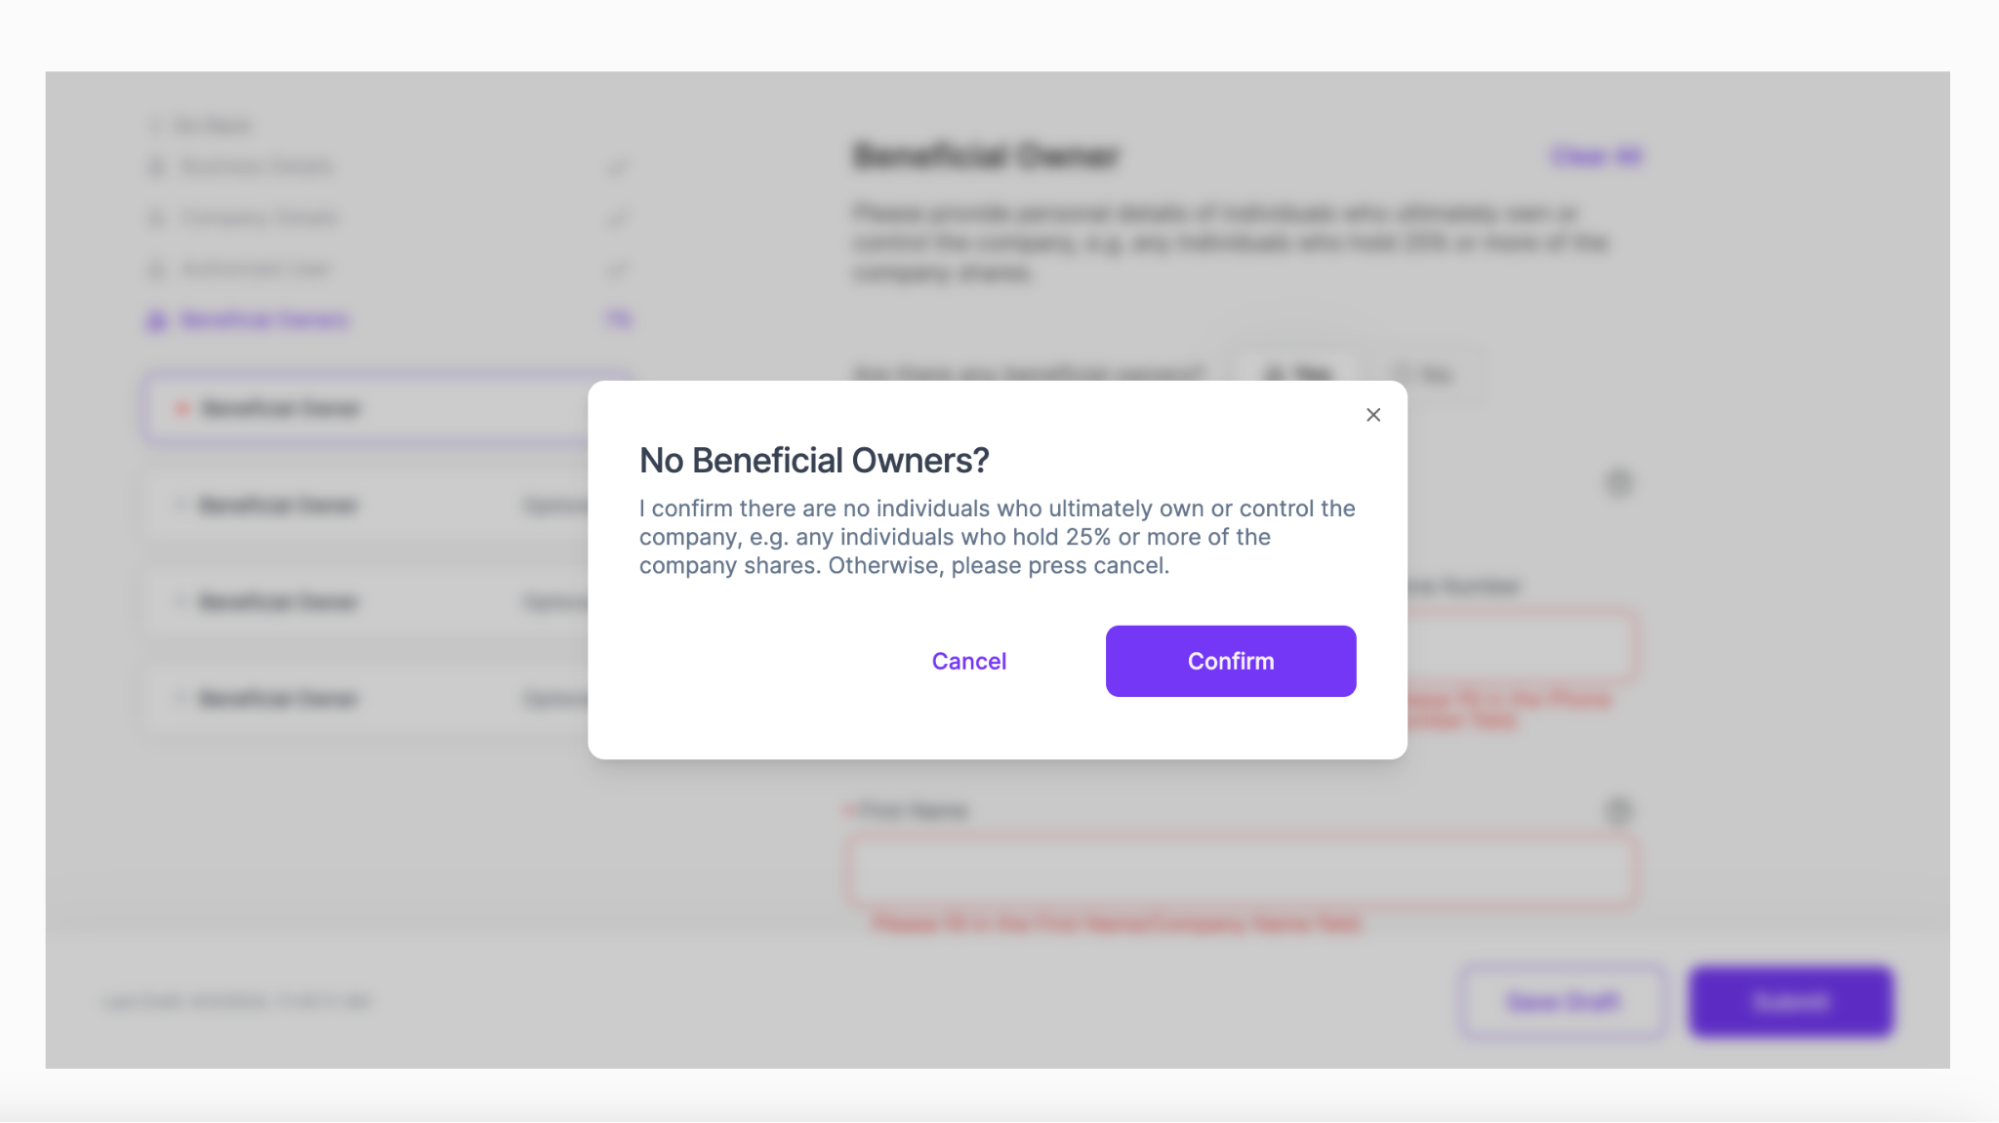Screen dimensions: 1999x1123
Task: Close the No Beneficial Owners dialog
Action: coord(1373,415)
